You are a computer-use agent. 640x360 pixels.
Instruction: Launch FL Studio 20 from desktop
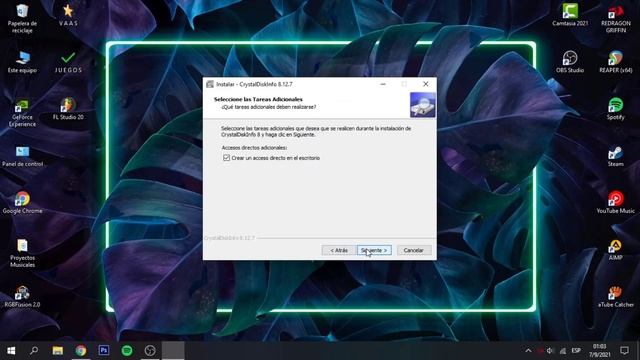(x=68, y=109)
